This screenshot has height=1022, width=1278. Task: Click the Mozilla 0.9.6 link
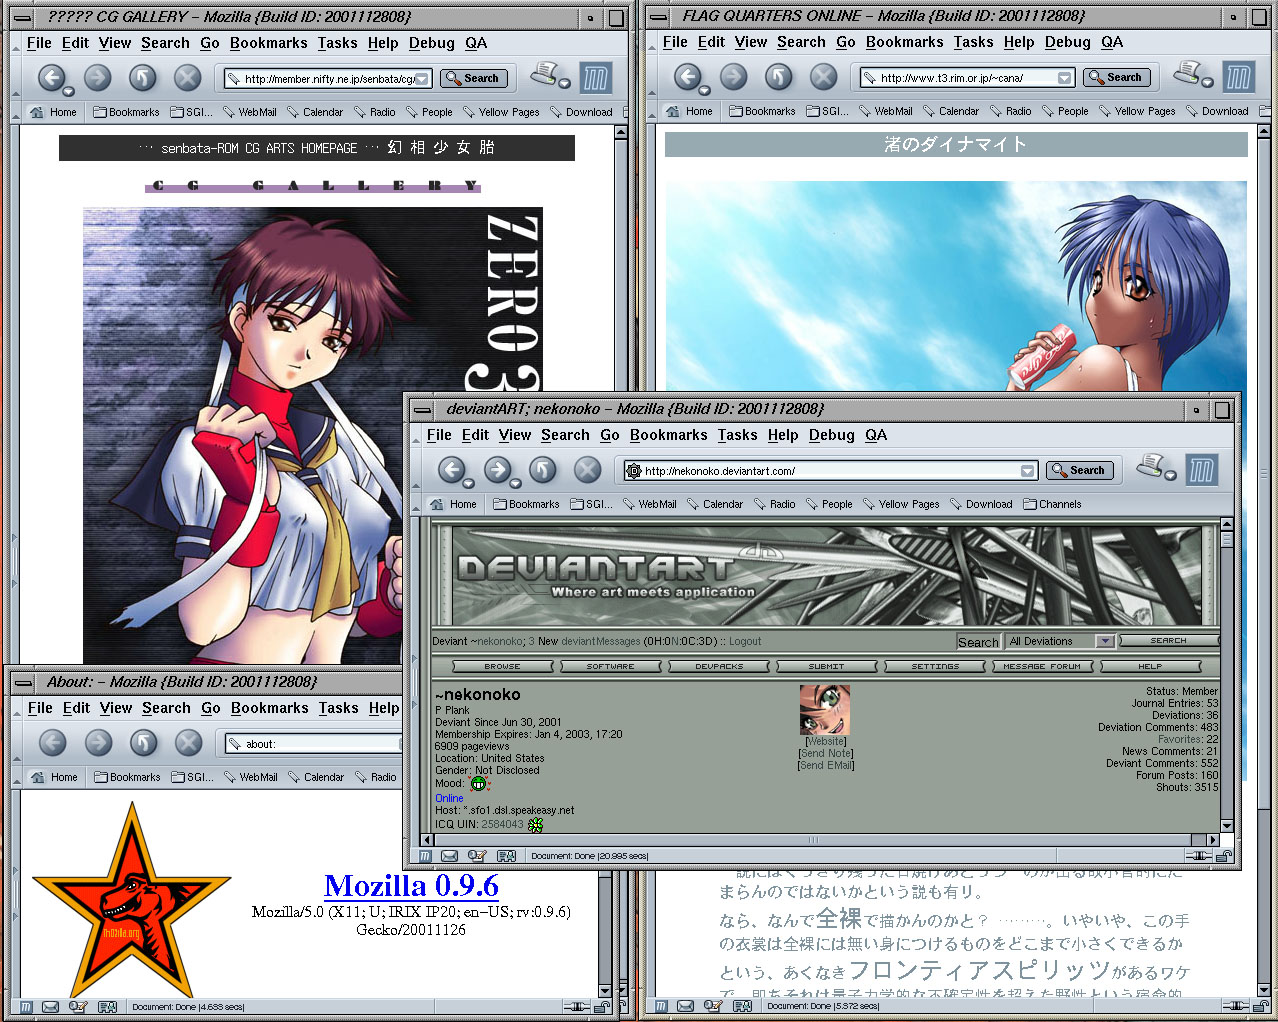point(411,886)
